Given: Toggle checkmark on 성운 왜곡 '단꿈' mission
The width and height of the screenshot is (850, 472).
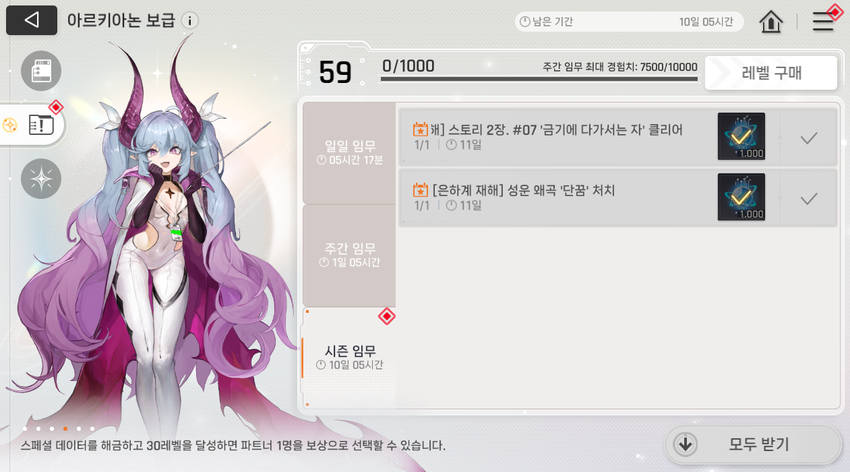Looking at the screenshot, I should click(x=809, y=199).
